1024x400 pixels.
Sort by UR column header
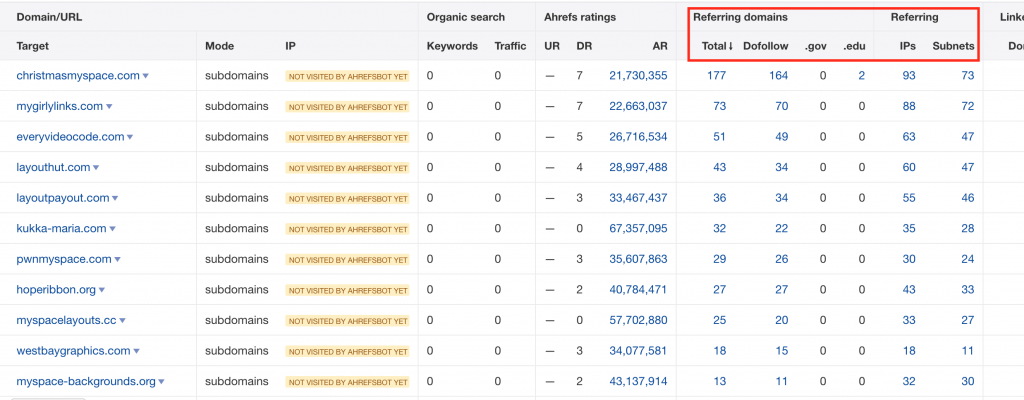point(551,46)
